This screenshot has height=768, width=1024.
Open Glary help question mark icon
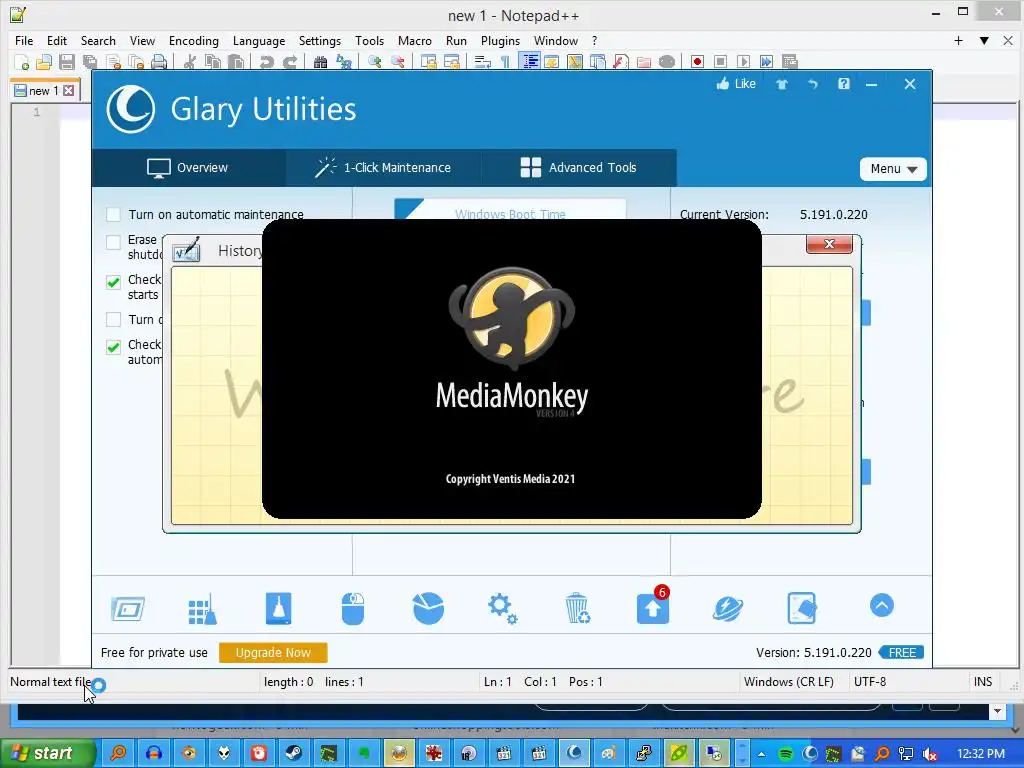pyautogui.click(x=844, y=84)
